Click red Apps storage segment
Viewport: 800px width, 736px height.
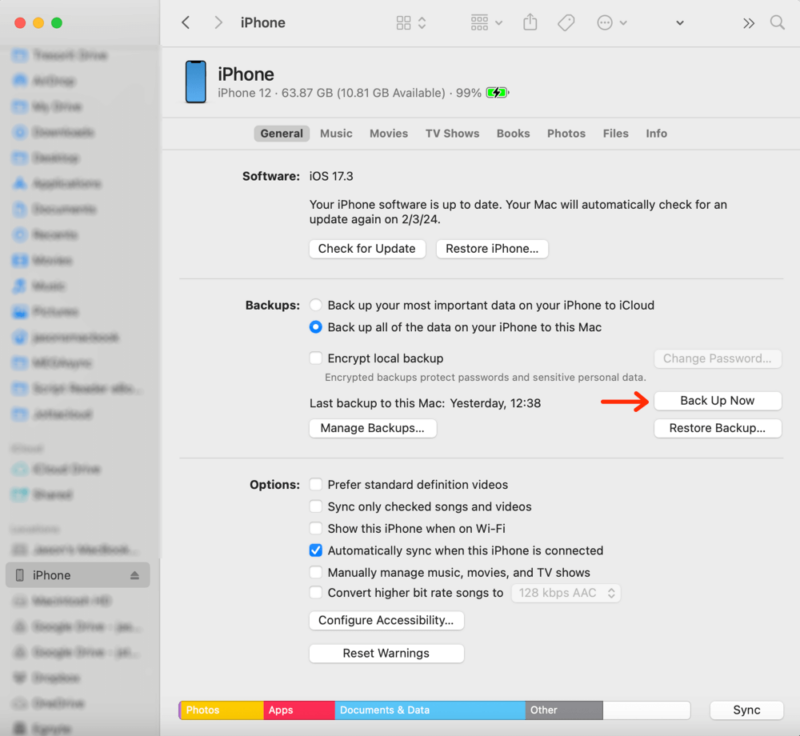[x=299, y=710]
